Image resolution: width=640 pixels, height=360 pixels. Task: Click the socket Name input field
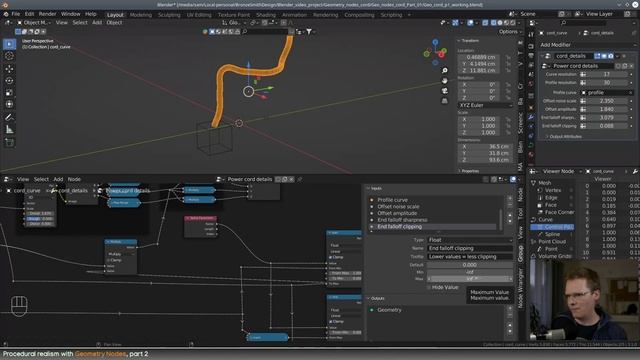(x=470, y=248)
